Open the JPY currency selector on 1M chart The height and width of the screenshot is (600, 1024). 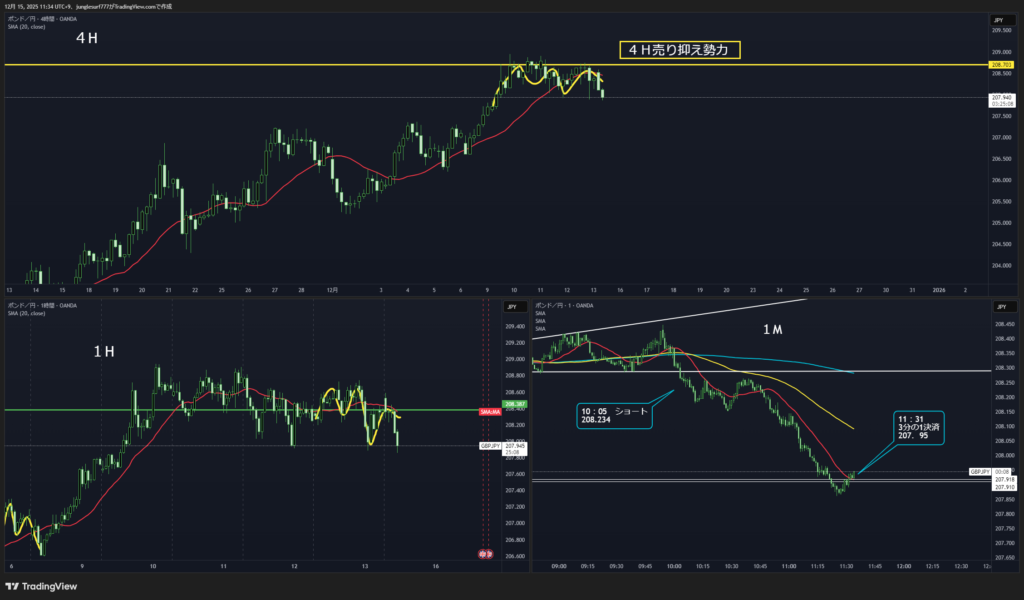[x=997, y=306]
